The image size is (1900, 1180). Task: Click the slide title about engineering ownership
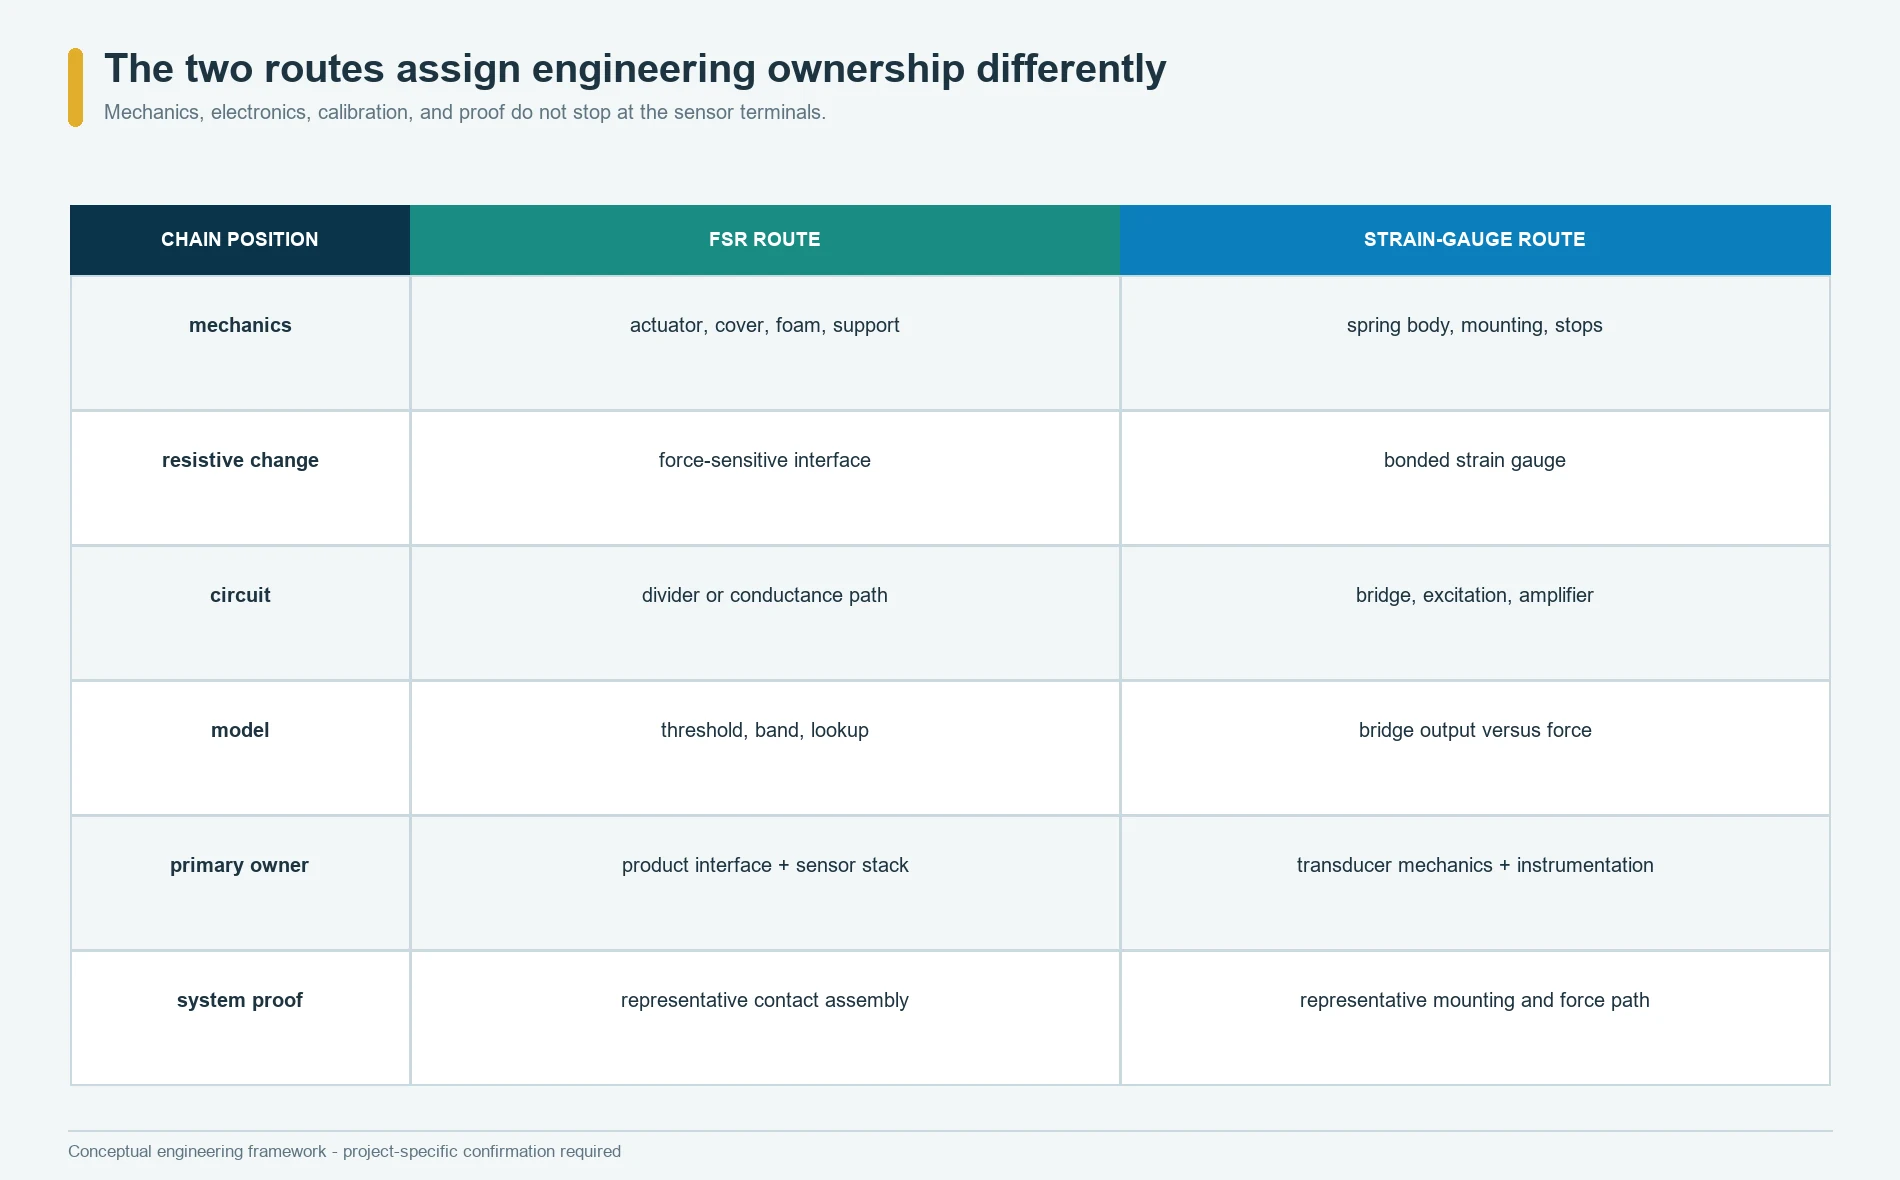click(x=635, y=69)
